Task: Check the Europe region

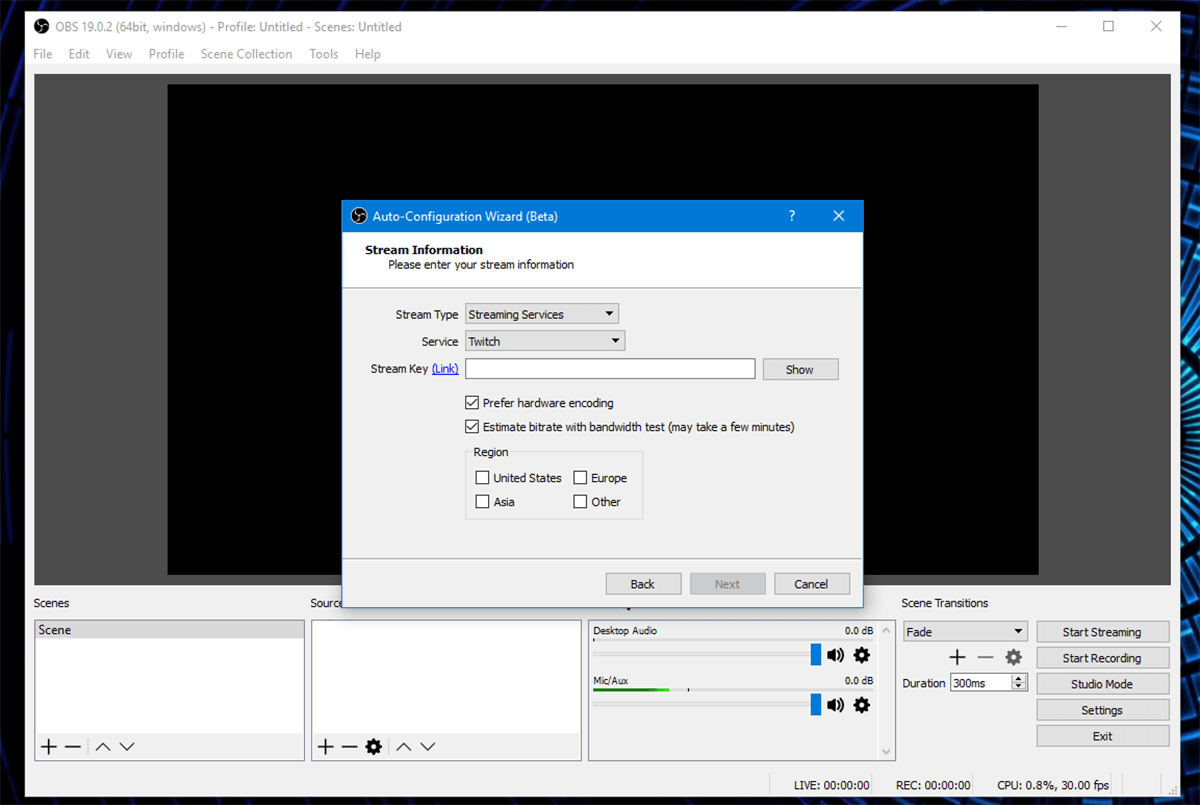Action: (580, 478)
